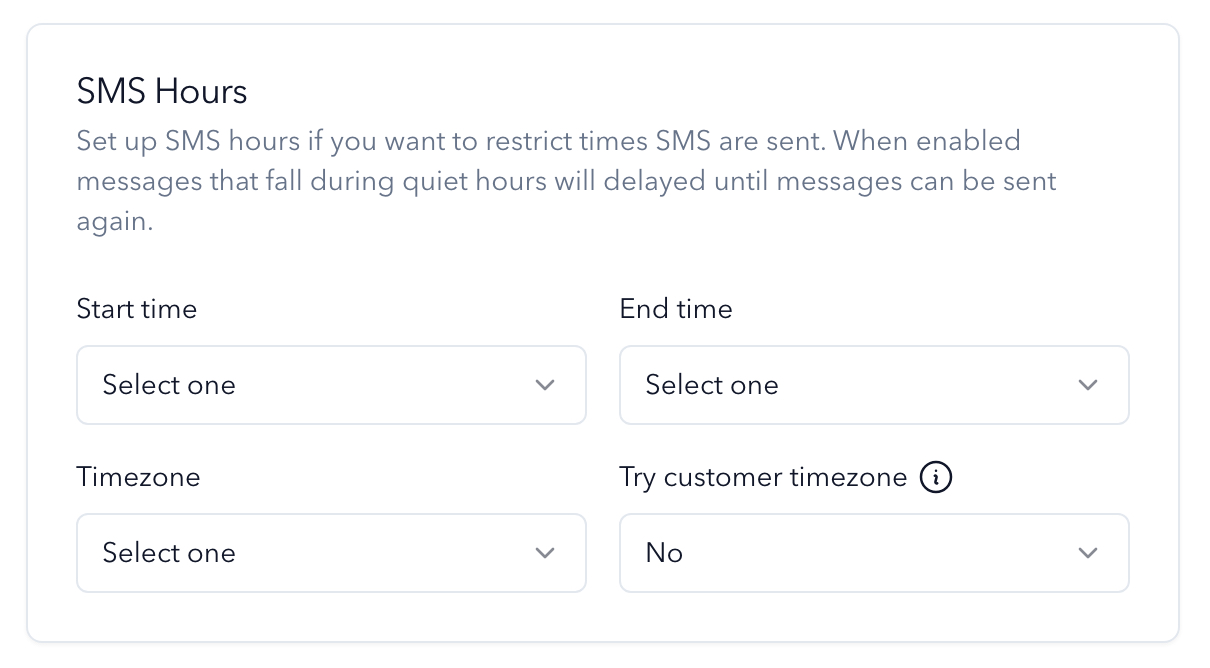Viewport: 1210px width, 668px height.
Task: Open the End time dropdown
Action: 874,385
